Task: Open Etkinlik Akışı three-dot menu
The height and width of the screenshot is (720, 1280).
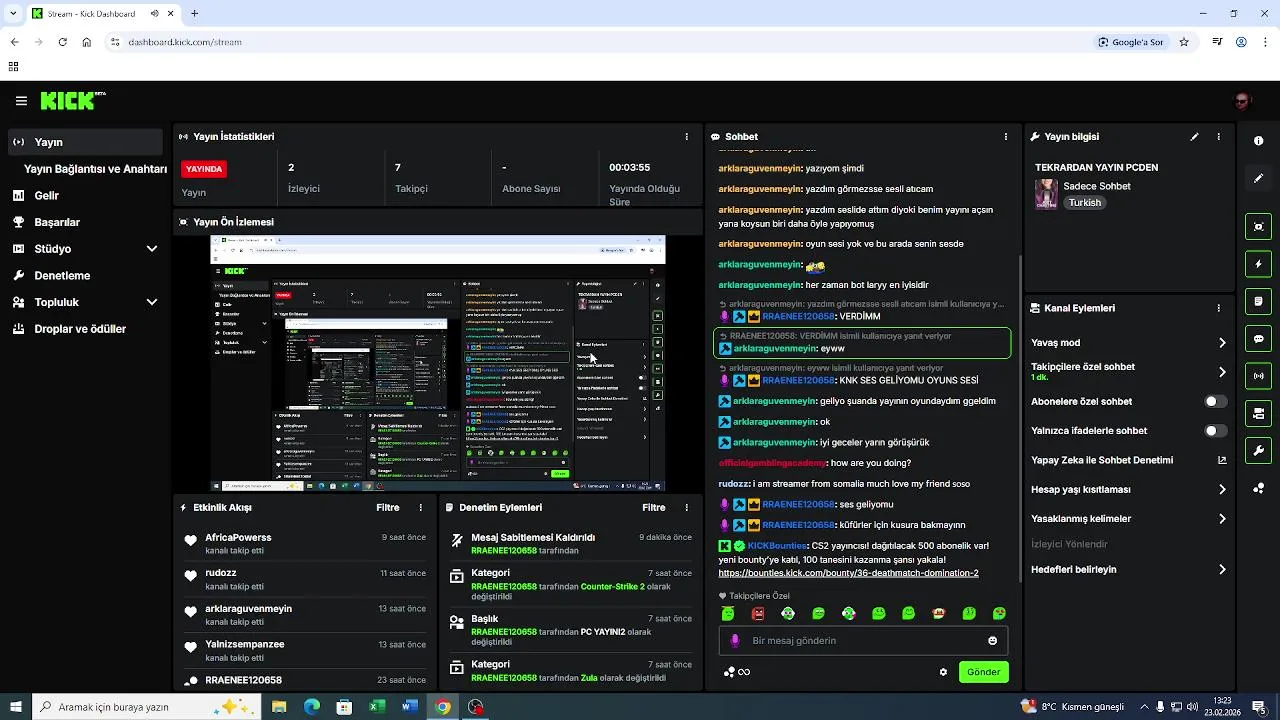Action: [420, 508]
